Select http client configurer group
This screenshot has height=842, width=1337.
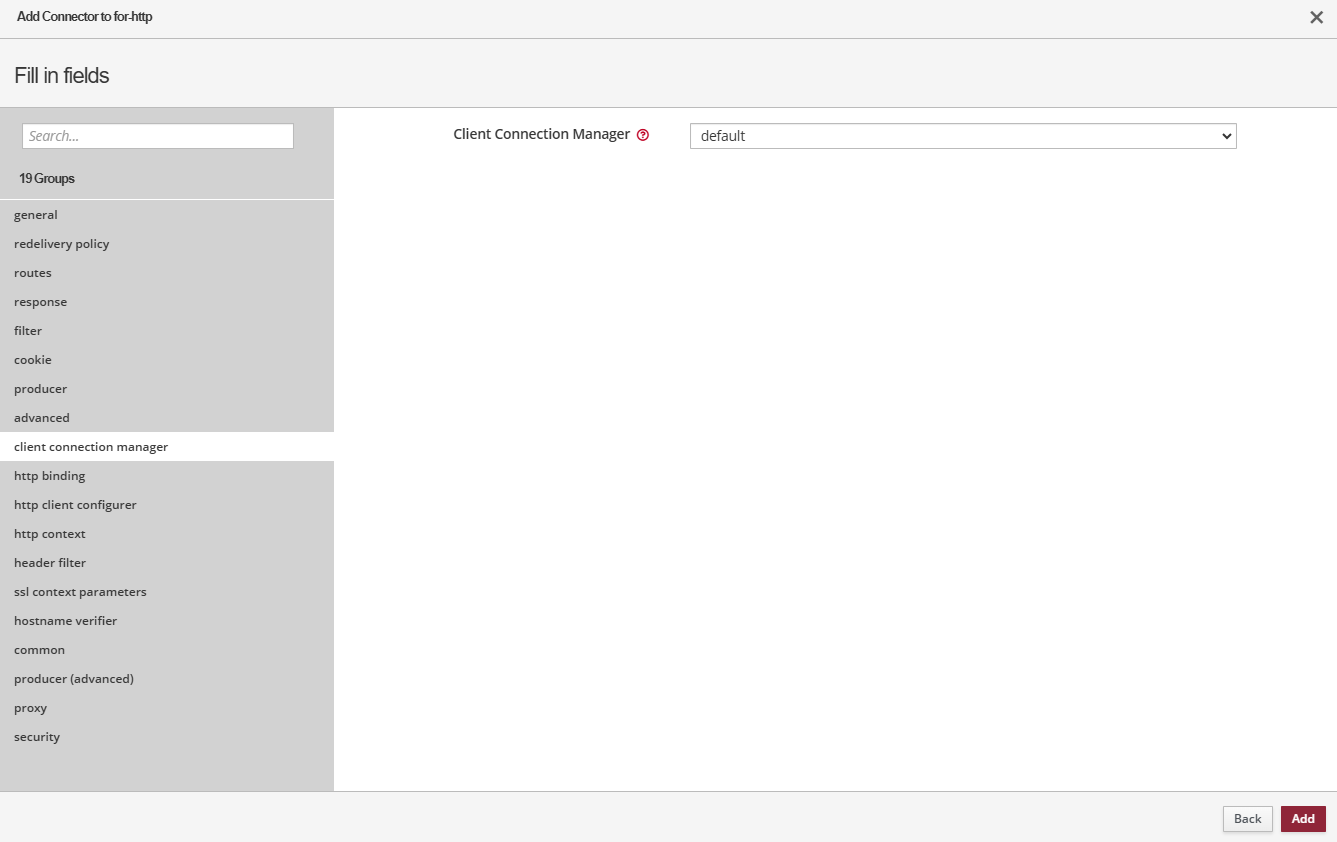[x=75, y=505]
